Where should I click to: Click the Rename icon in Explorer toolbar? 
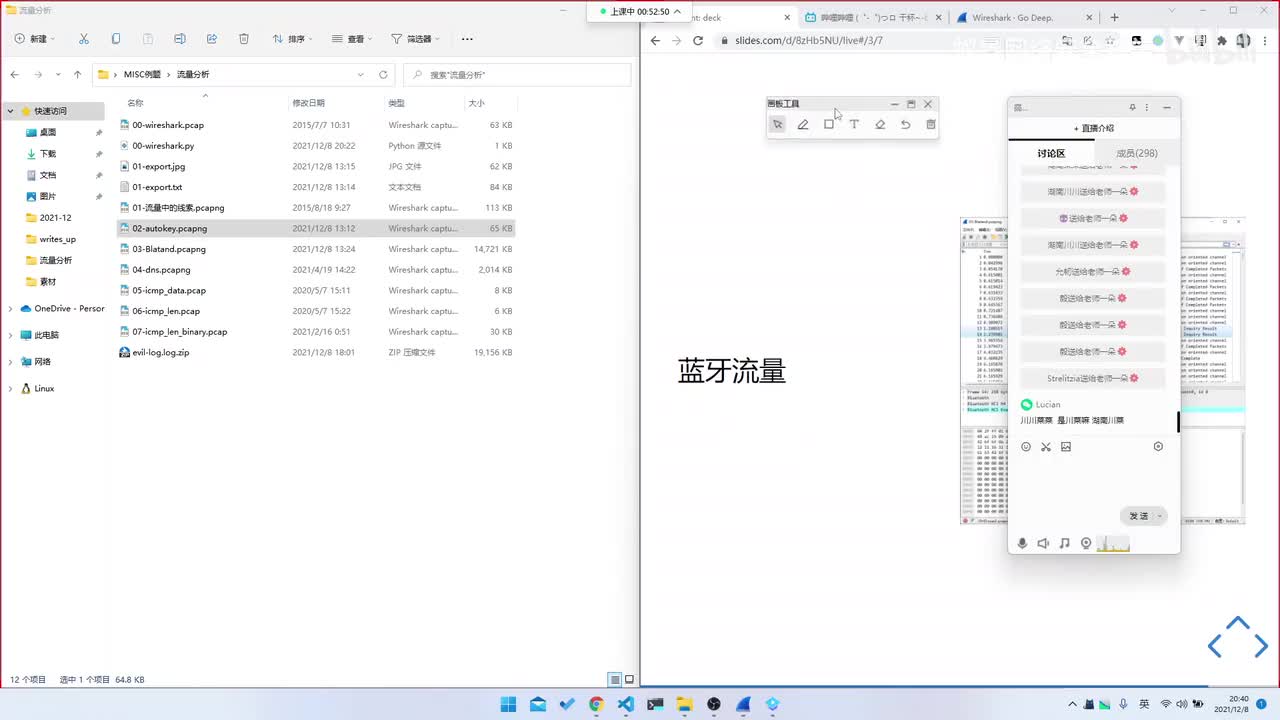180,39
